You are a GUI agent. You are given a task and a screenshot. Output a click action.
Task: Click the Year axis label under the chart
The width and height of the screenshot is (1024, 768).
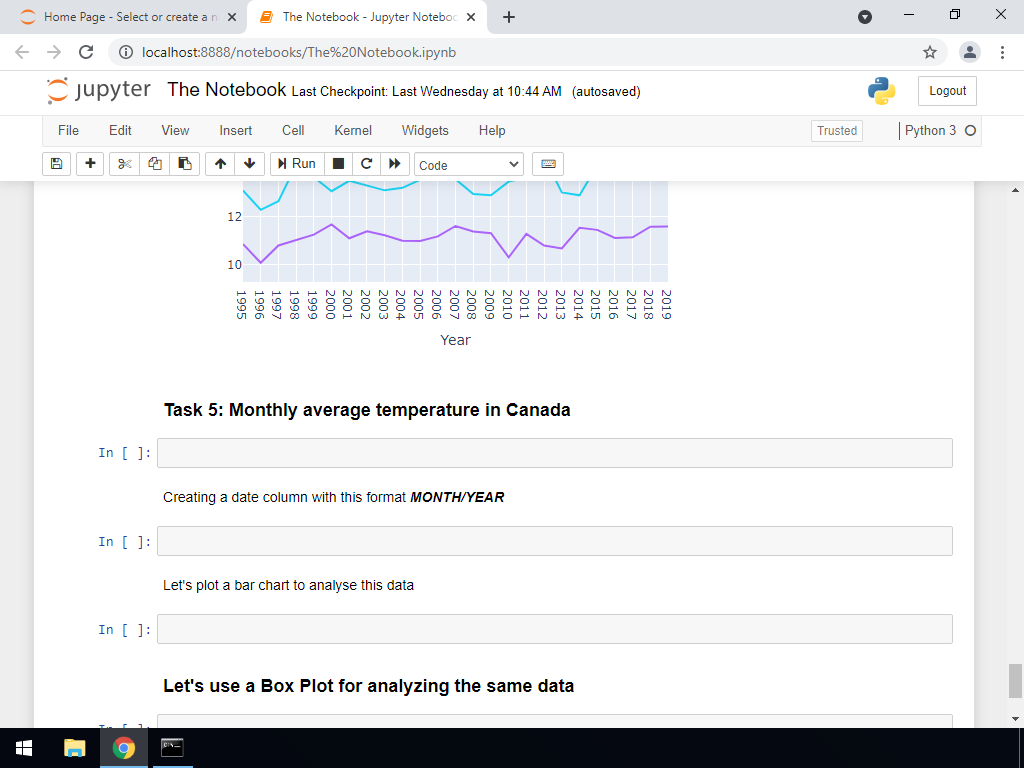tap(455, 340)
